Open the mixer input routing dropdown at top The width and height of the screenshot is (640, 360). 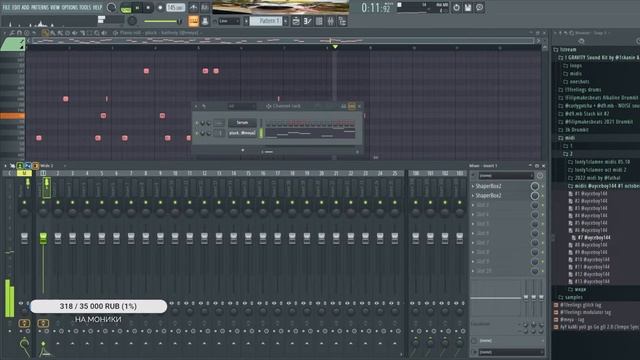(x=506, y=176)
